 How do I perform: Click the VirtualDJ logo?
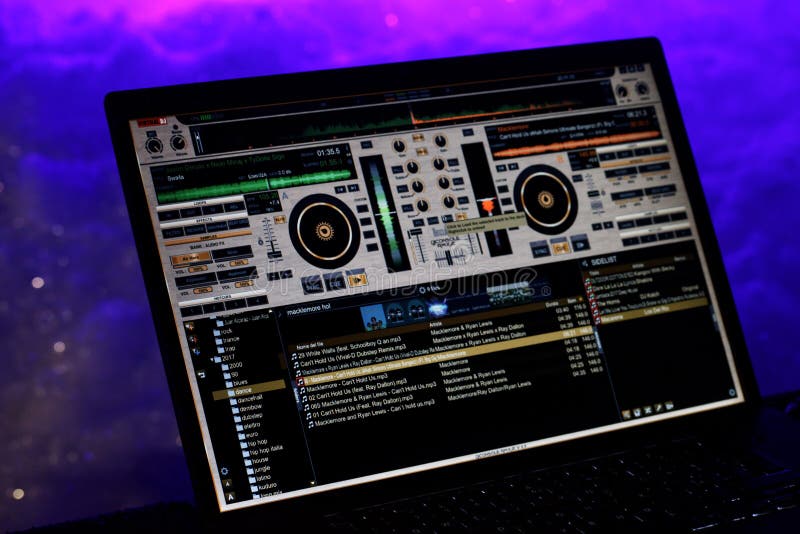pyautogui.click(x=153, y=122)
